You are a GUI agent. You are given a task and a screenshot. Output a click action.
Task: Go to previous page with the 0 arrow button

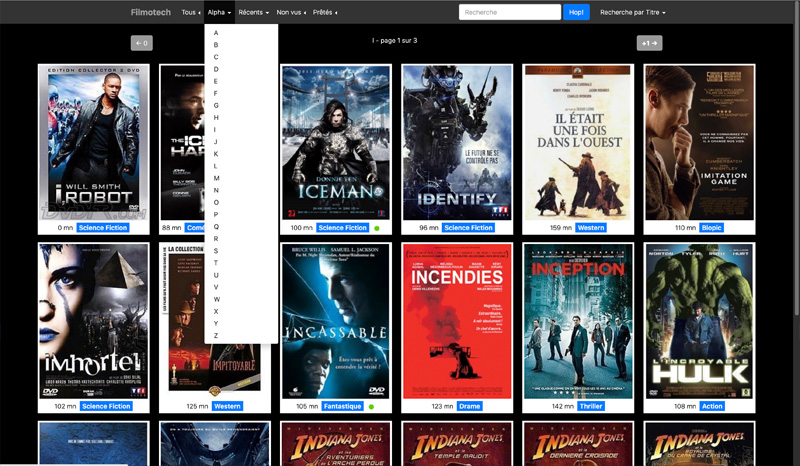click(142, 43)
